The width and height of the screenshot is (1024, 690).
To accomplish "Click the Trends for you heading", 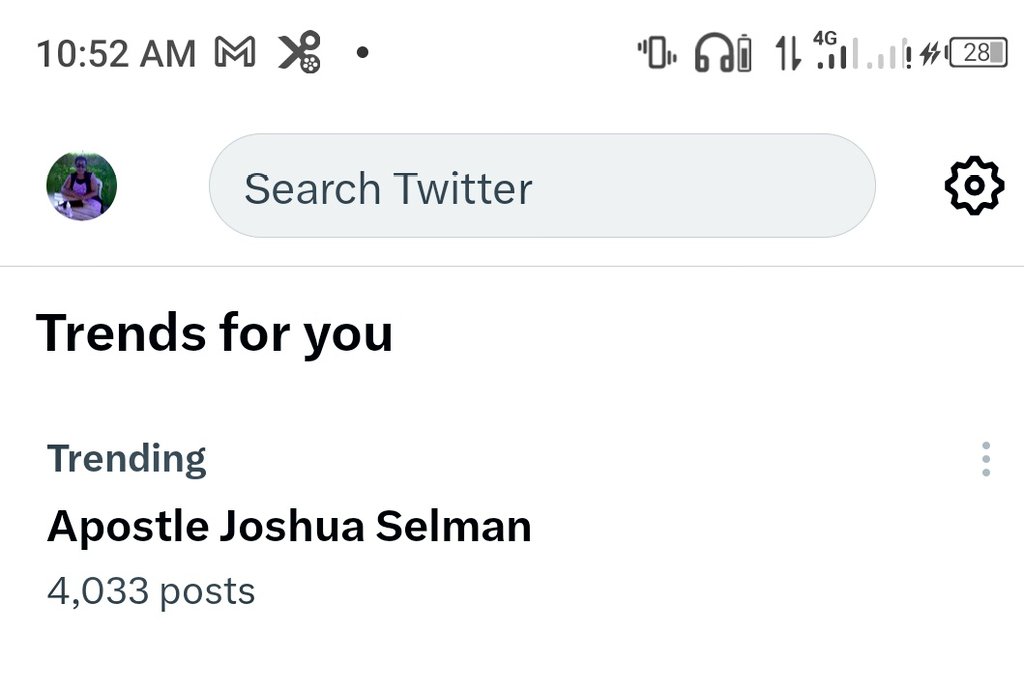I will click(x=214, y=333).
